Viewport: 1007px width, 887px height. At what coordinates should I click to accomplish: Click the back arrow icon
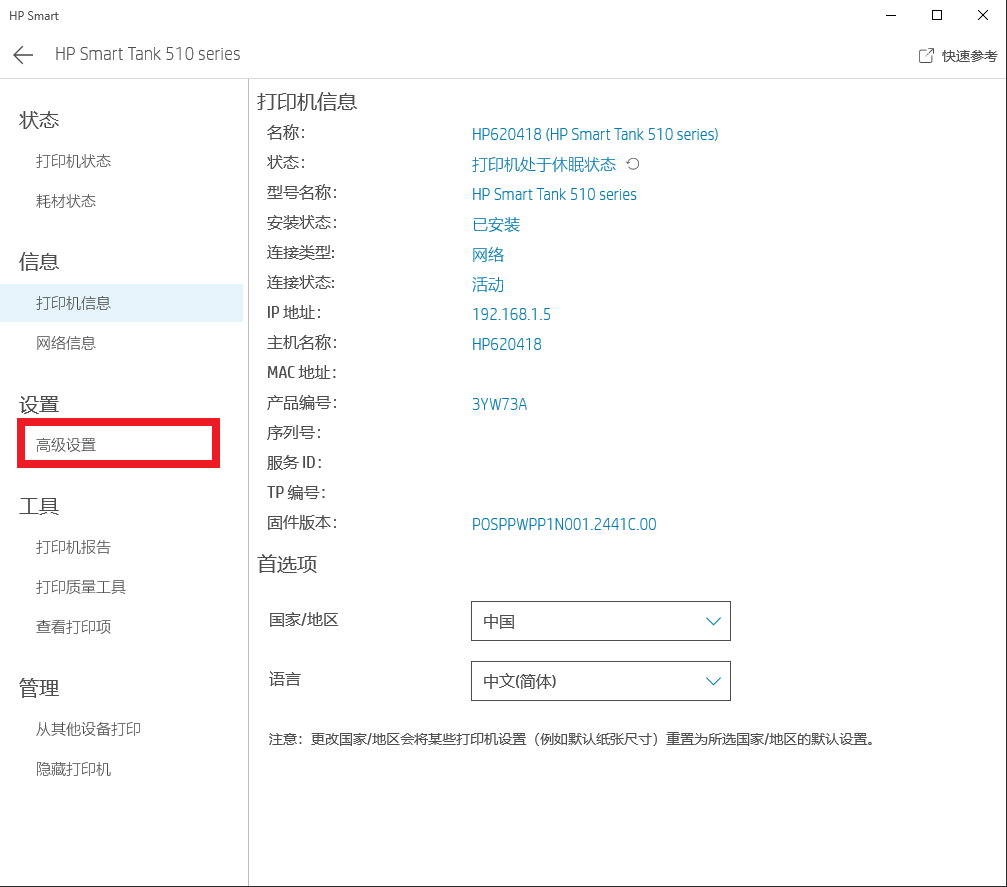pyautogui.click(x=23, y=55)
